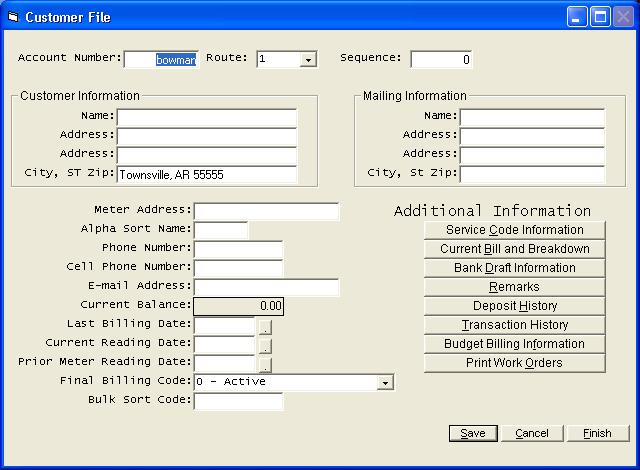This screenshot has height=470, width=640.
Task: Open Bank Draft Information
Action: point(514,268)
